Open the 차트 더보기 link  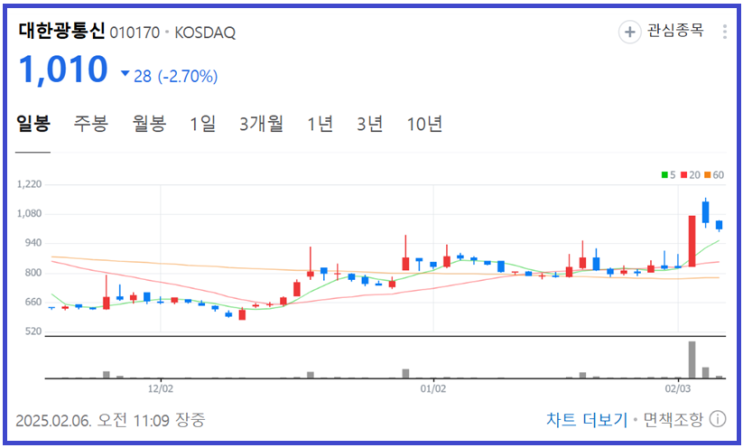(x=587, y=420)
